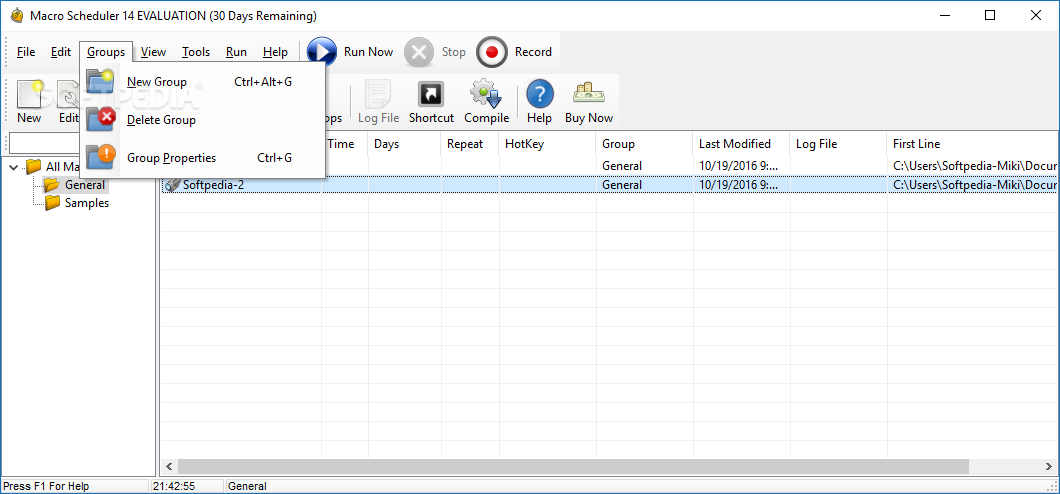
Task: Click the General group folder icon
Action: point(52,184)
